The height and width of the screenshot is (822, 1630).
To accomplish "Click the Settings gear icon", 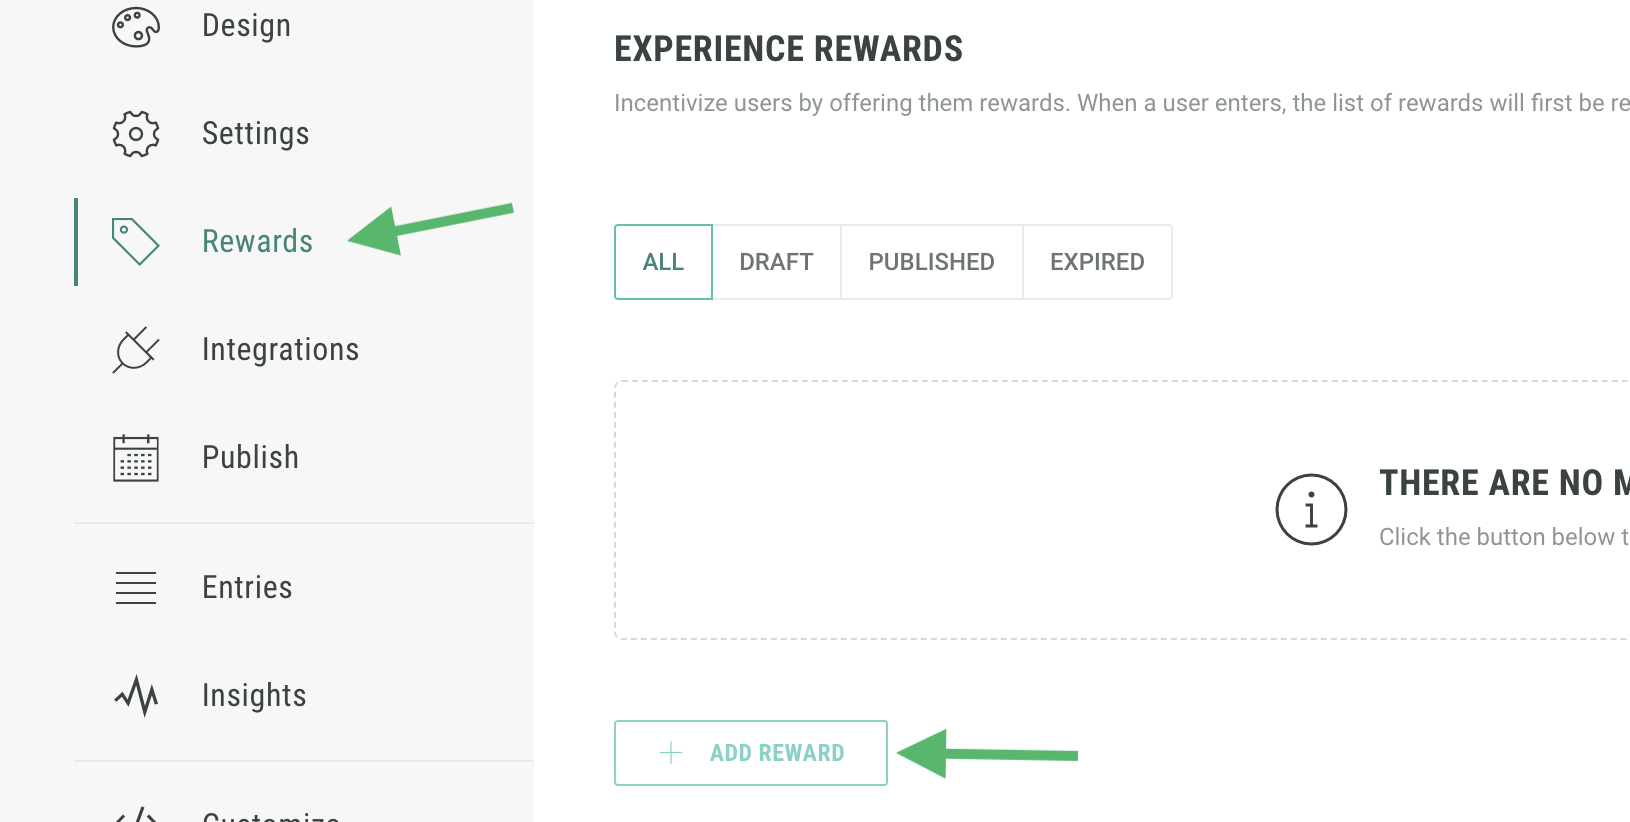I will (x=136, y=134).
